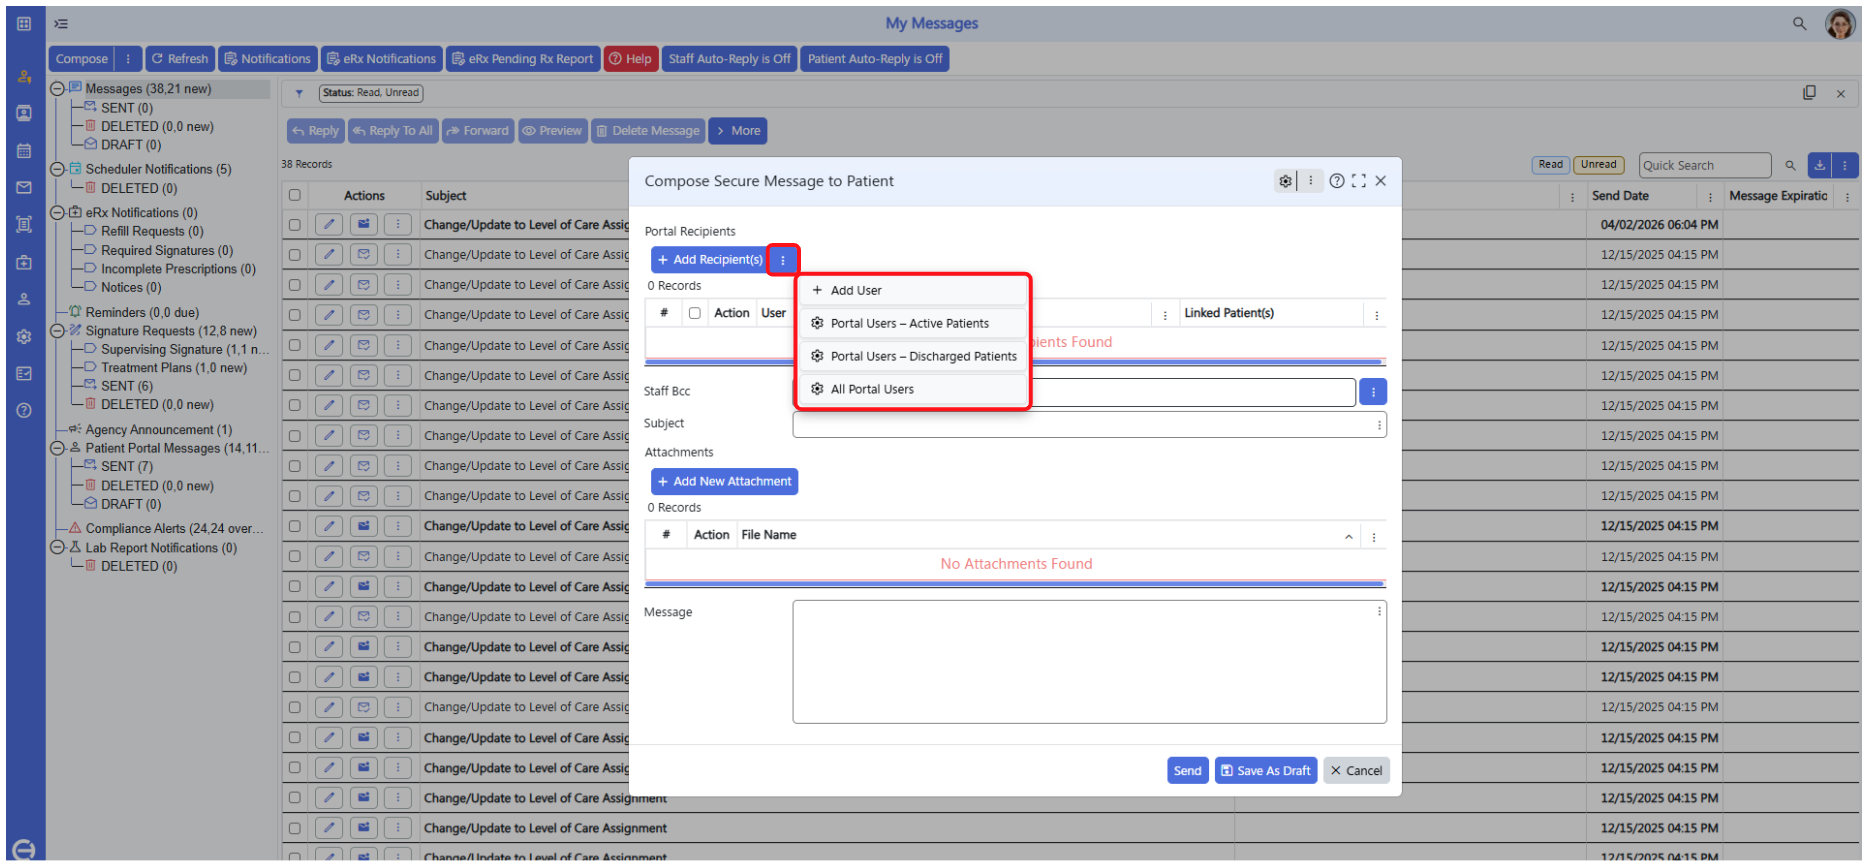Open the eRx Notifications toolbar tab

tap(381, 59)
